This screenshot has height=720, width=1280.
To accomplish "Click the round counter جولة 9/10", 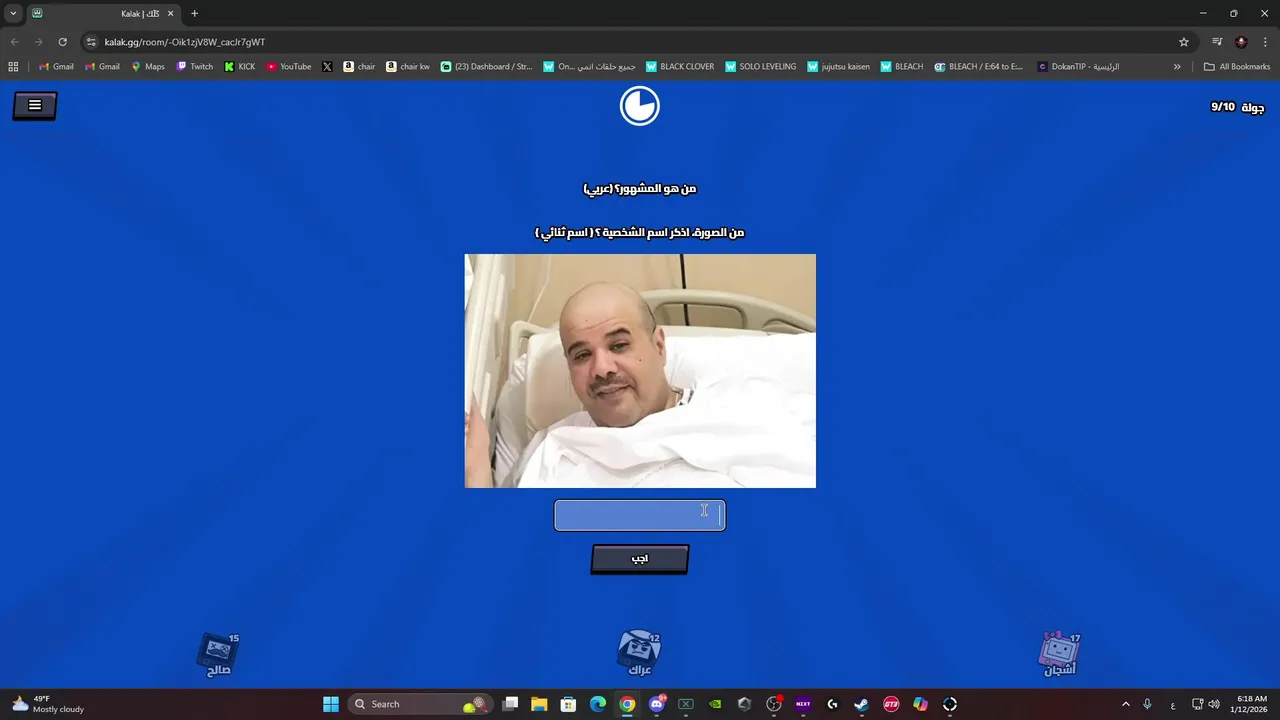I will point(1237,107).
